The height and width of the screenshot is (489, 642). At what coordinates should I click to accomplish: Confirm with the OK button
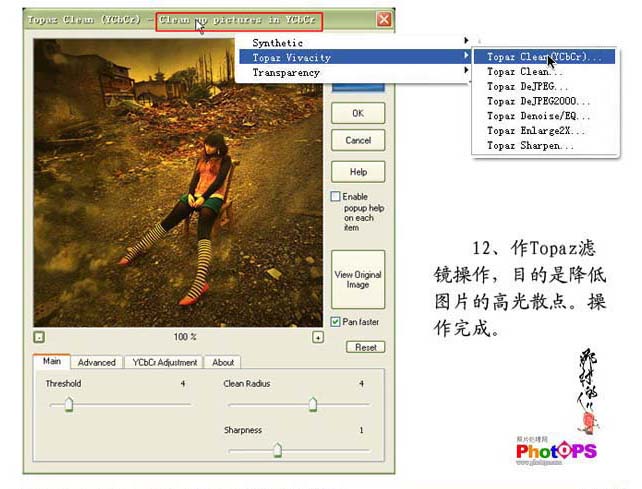(x=358, y=113)
